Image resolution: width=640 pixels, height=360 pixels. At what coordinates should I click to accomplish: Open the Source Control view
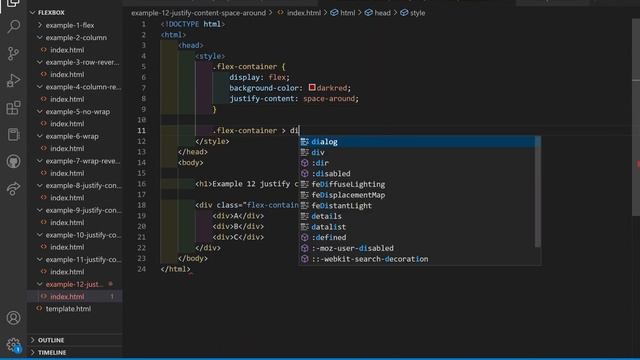[13, 53]
